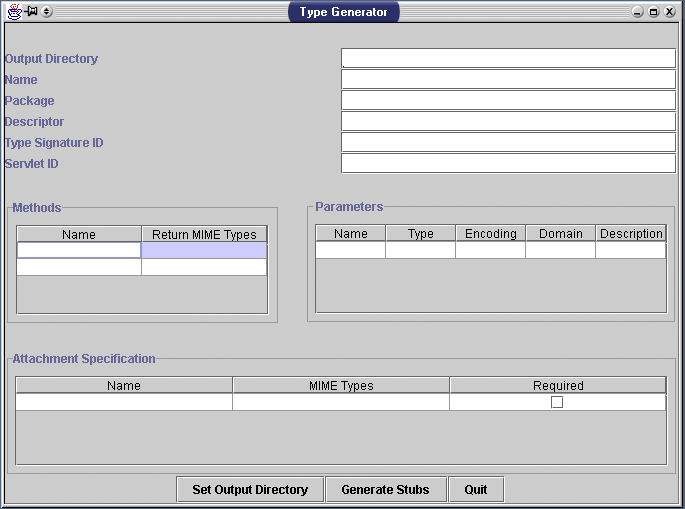The height and width of the screenshot is (509, 685).
Task: Click the round shade button beside the pin
Action: (x=47, y=12)
